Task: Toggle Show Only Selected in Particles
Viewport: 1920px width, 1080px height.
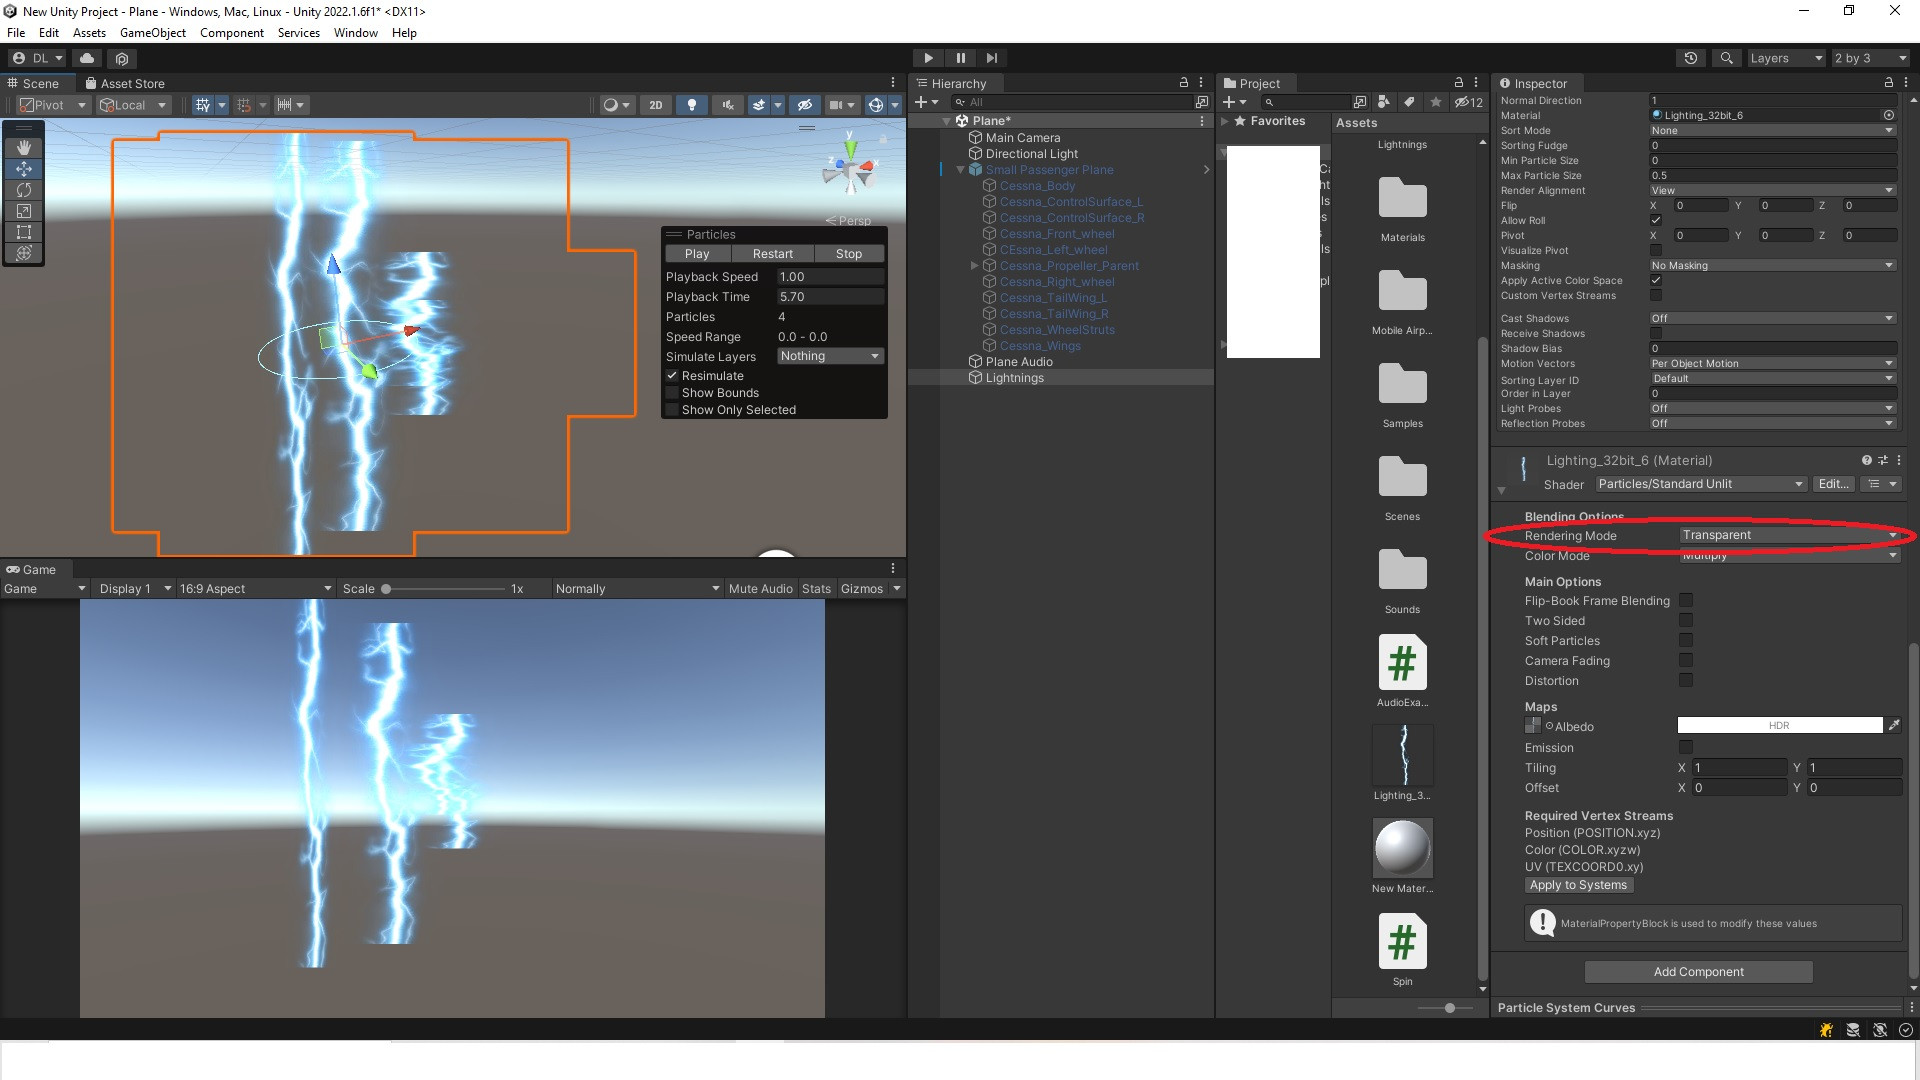Action: (x=674, y=409)
